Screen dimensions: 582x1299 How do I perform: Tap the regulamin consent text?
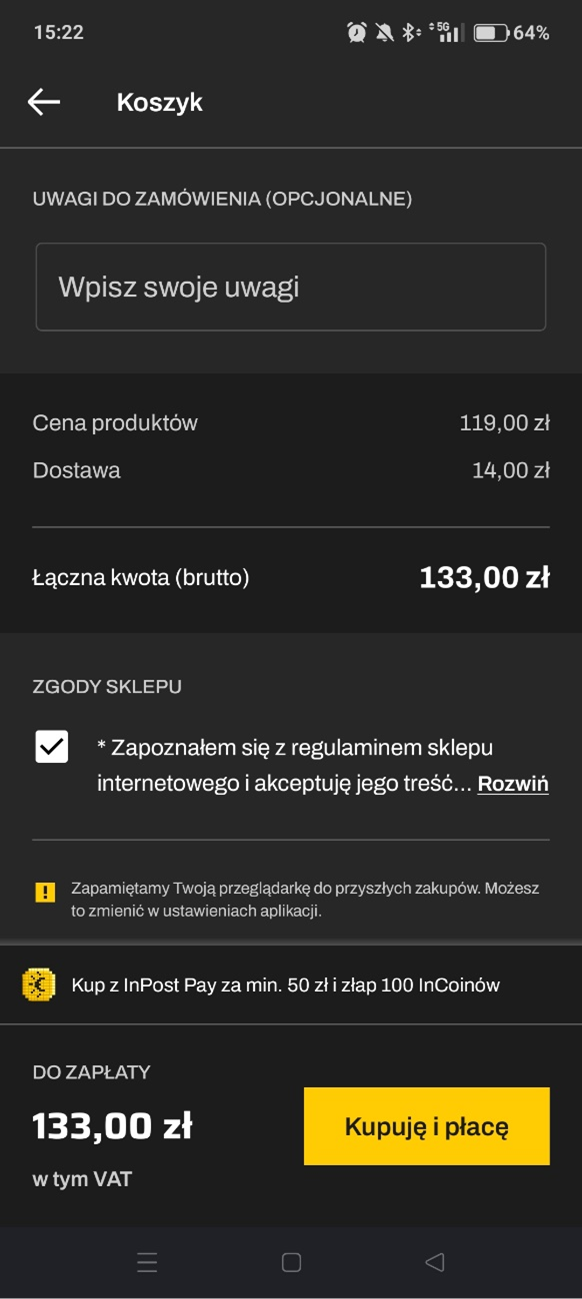286,766
